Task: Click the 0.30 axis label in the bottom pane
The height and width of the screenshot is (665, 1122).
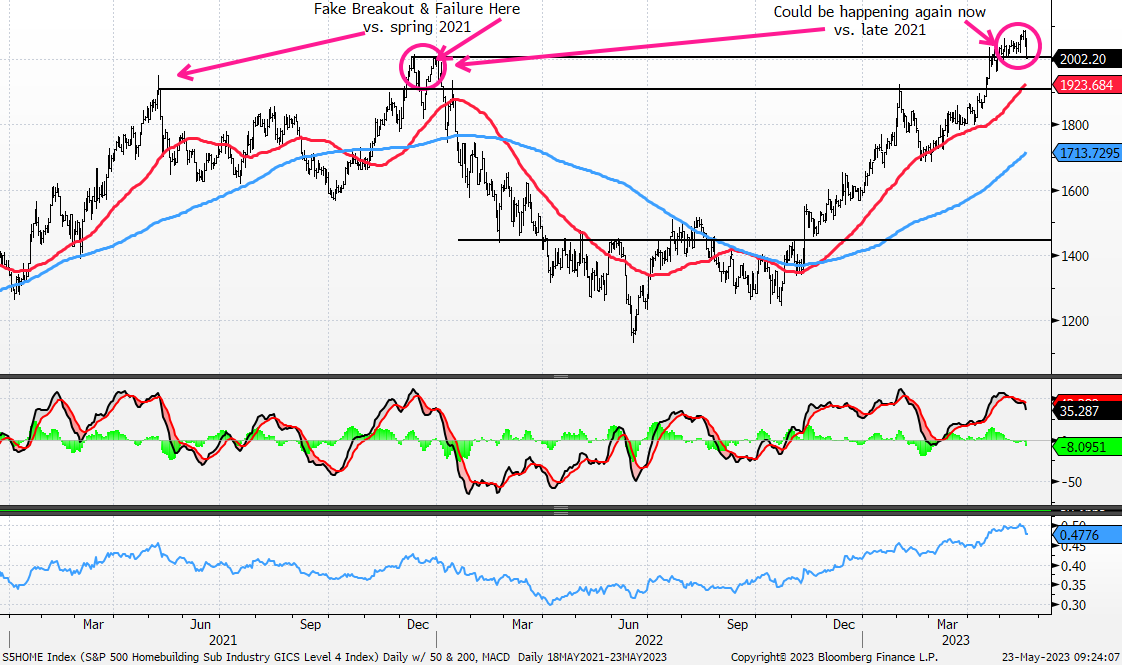Action: pos(1072,606)
